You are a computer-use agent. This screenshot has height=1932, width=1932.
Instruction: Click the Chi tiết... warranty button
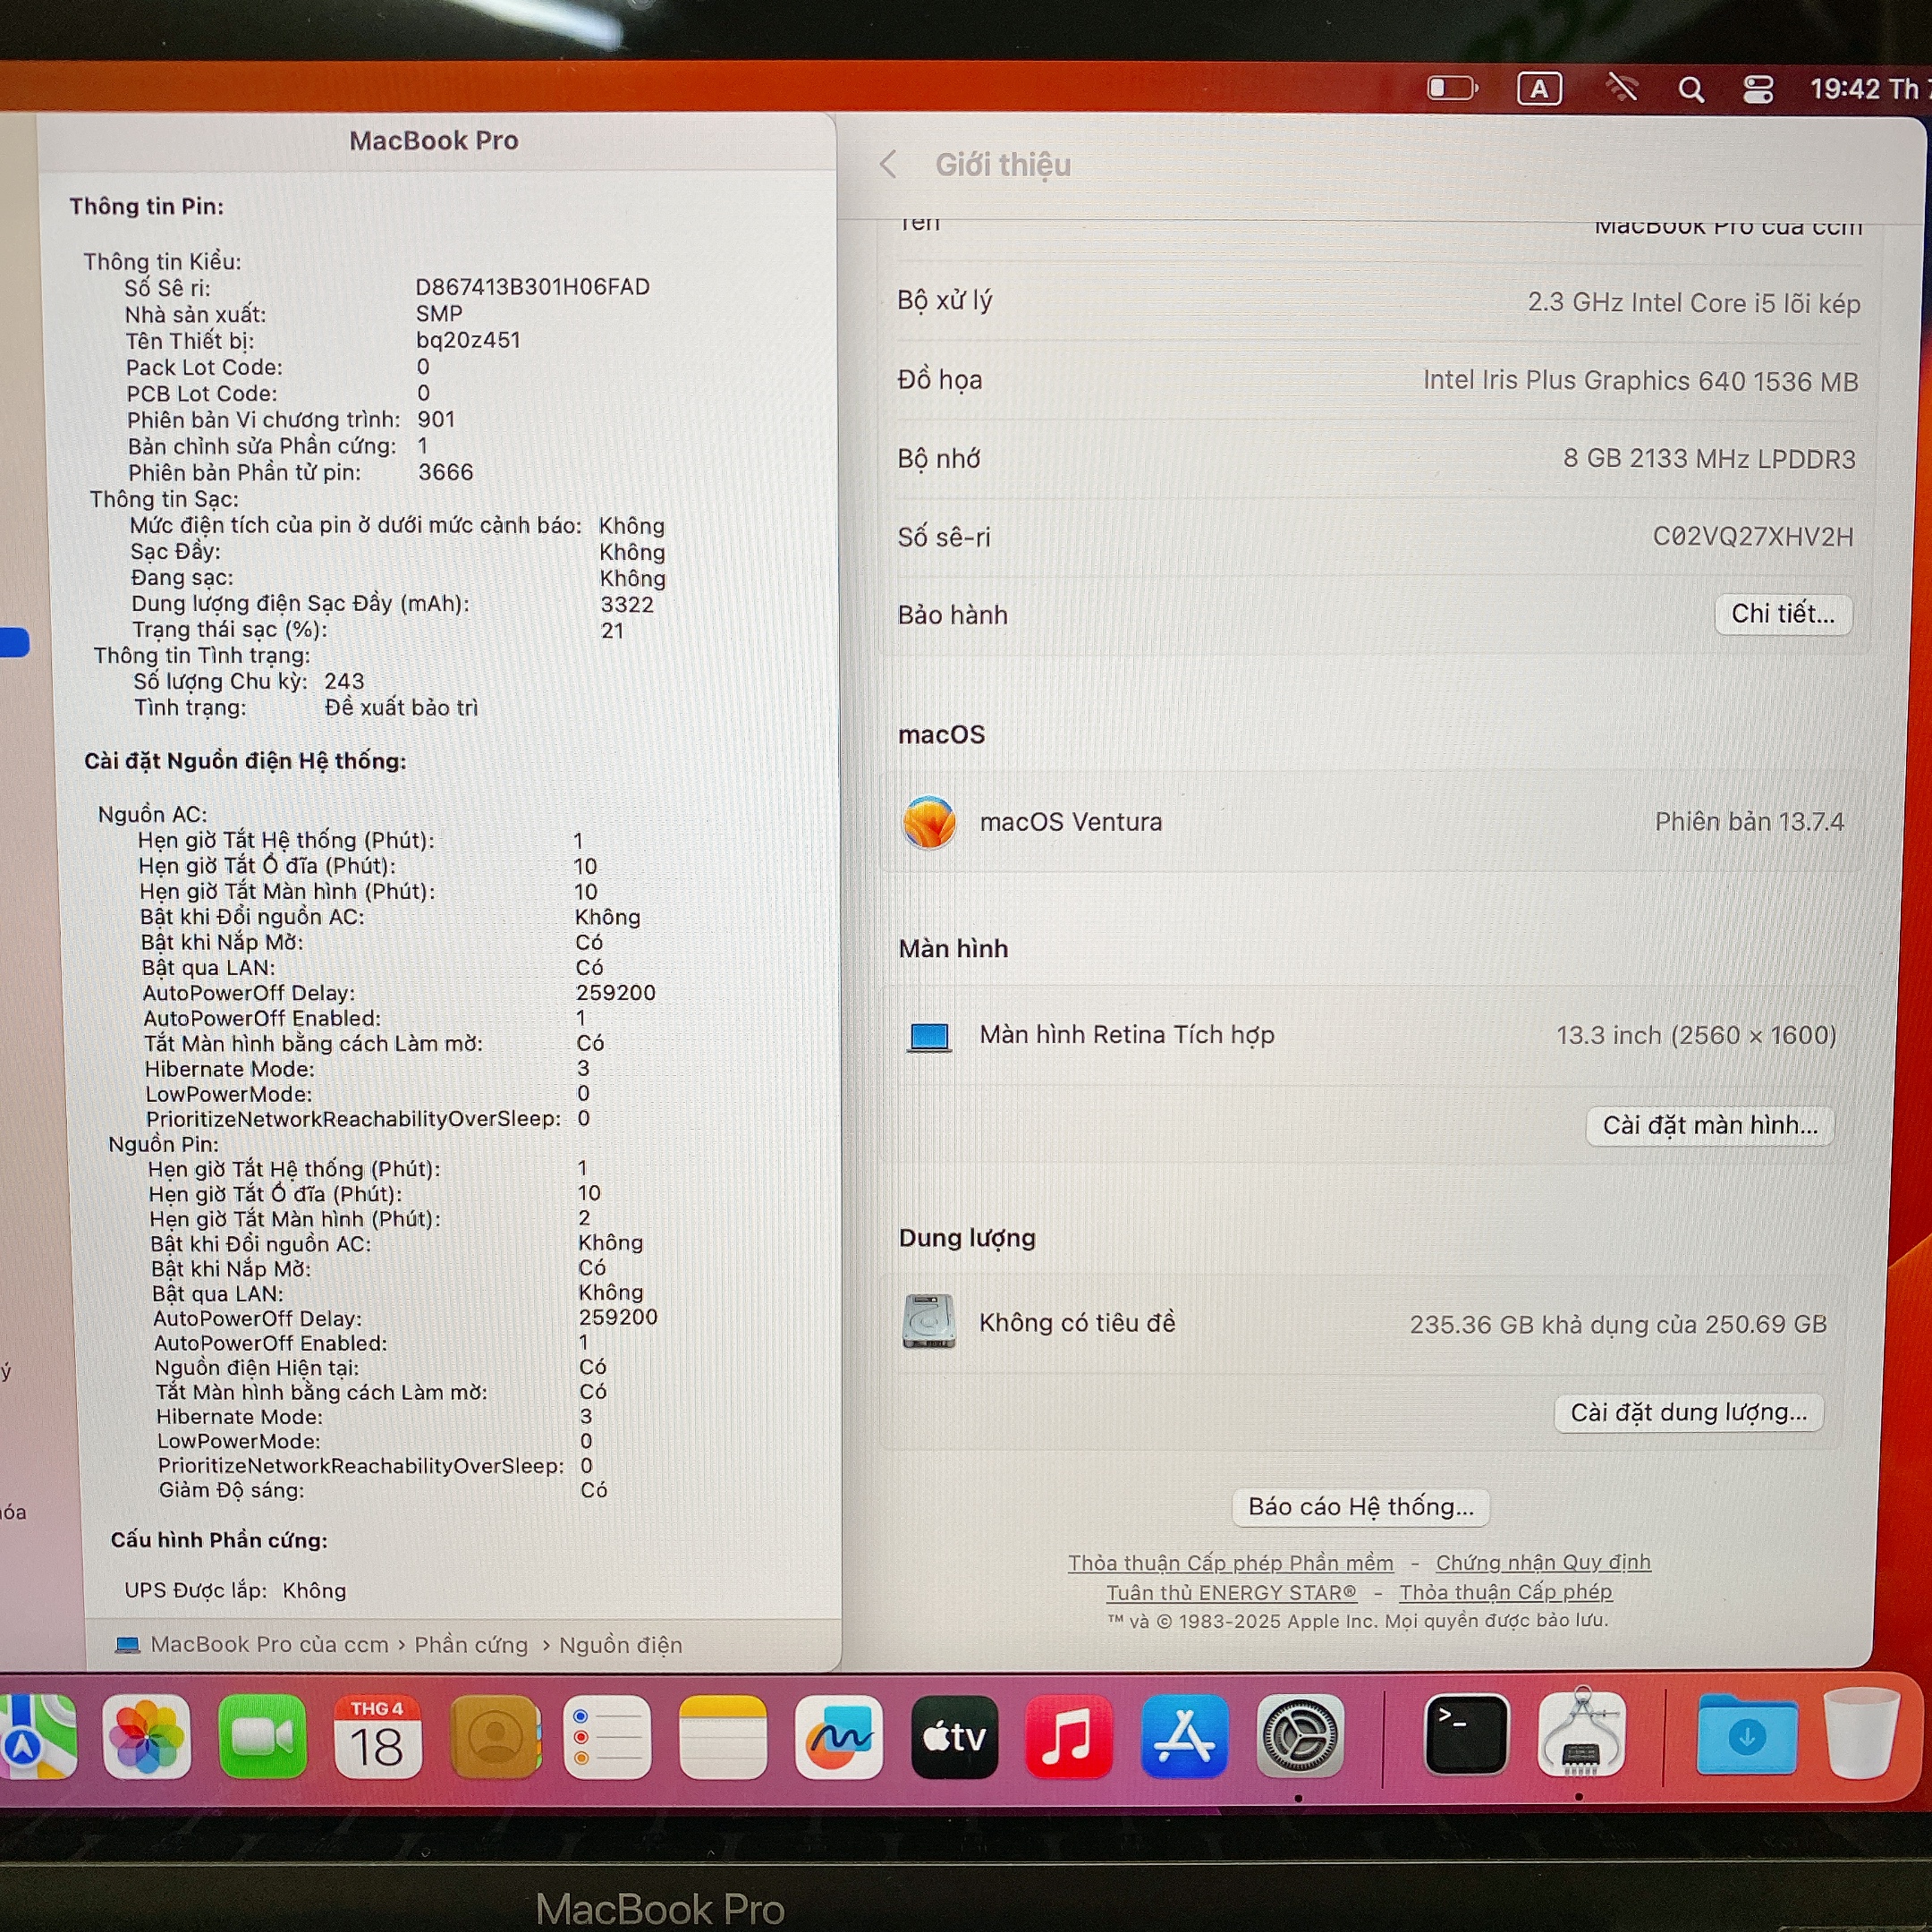click(1783, 614)
